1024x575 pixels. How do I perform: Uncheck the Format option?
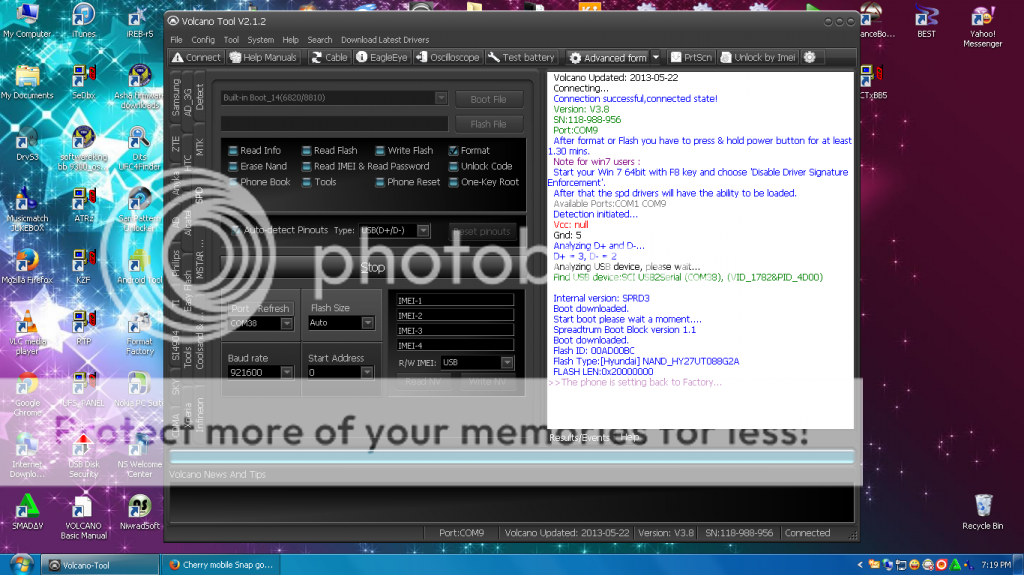[454, 151]
